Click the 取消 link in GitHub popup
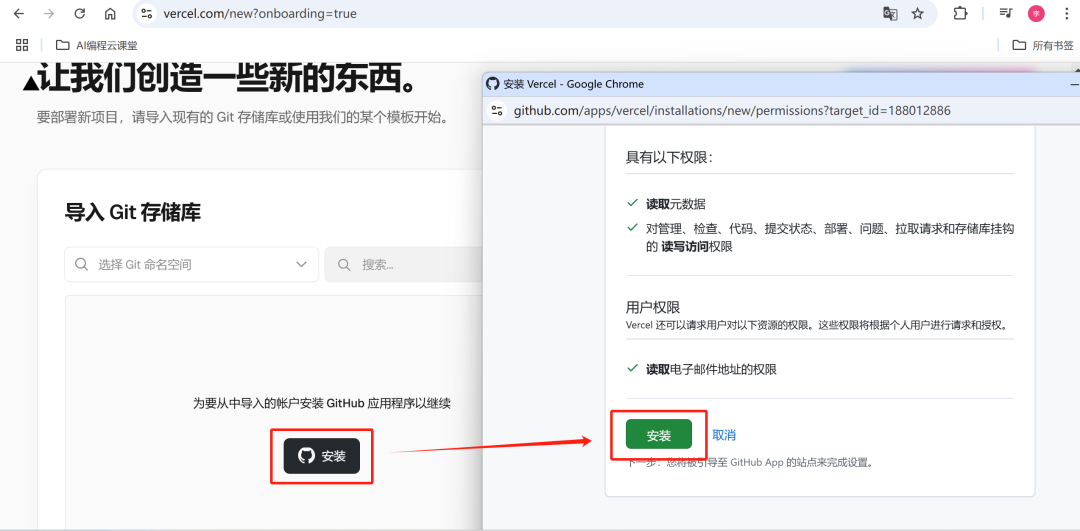This screenshot has height=531, width=1080. coord(724,435)
